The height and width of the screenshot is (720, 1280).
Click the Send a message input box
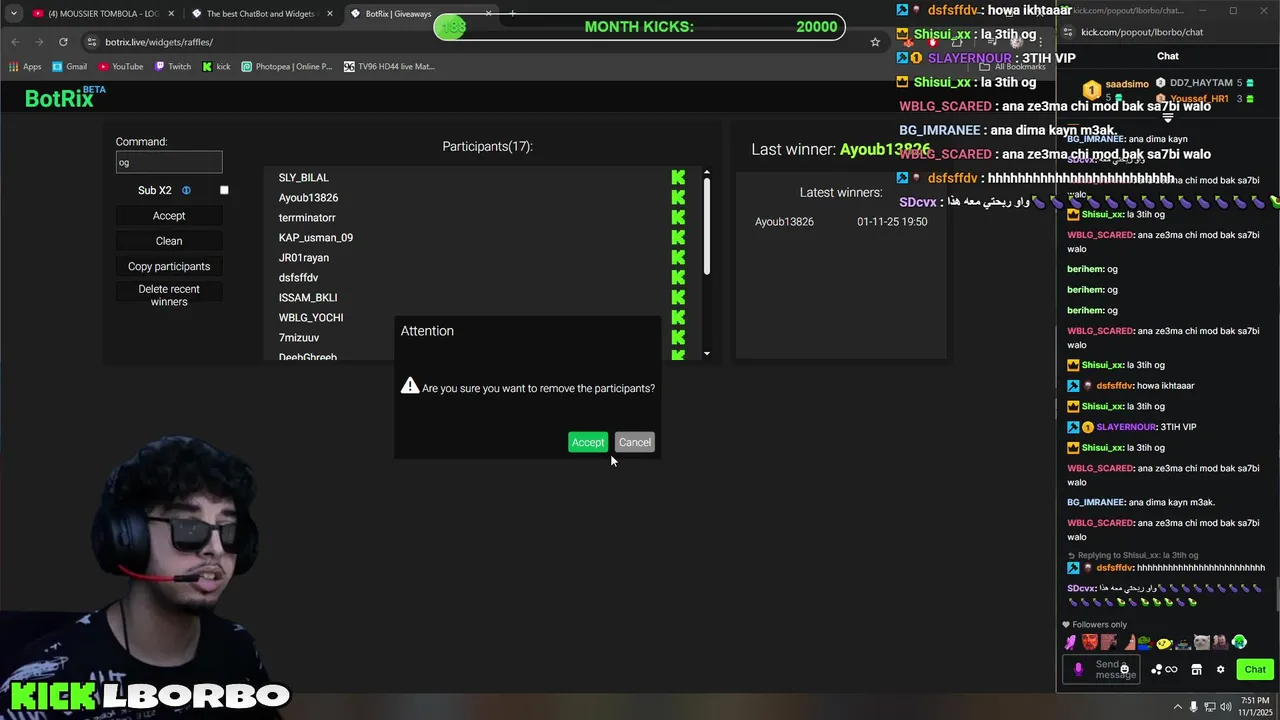1101,669
